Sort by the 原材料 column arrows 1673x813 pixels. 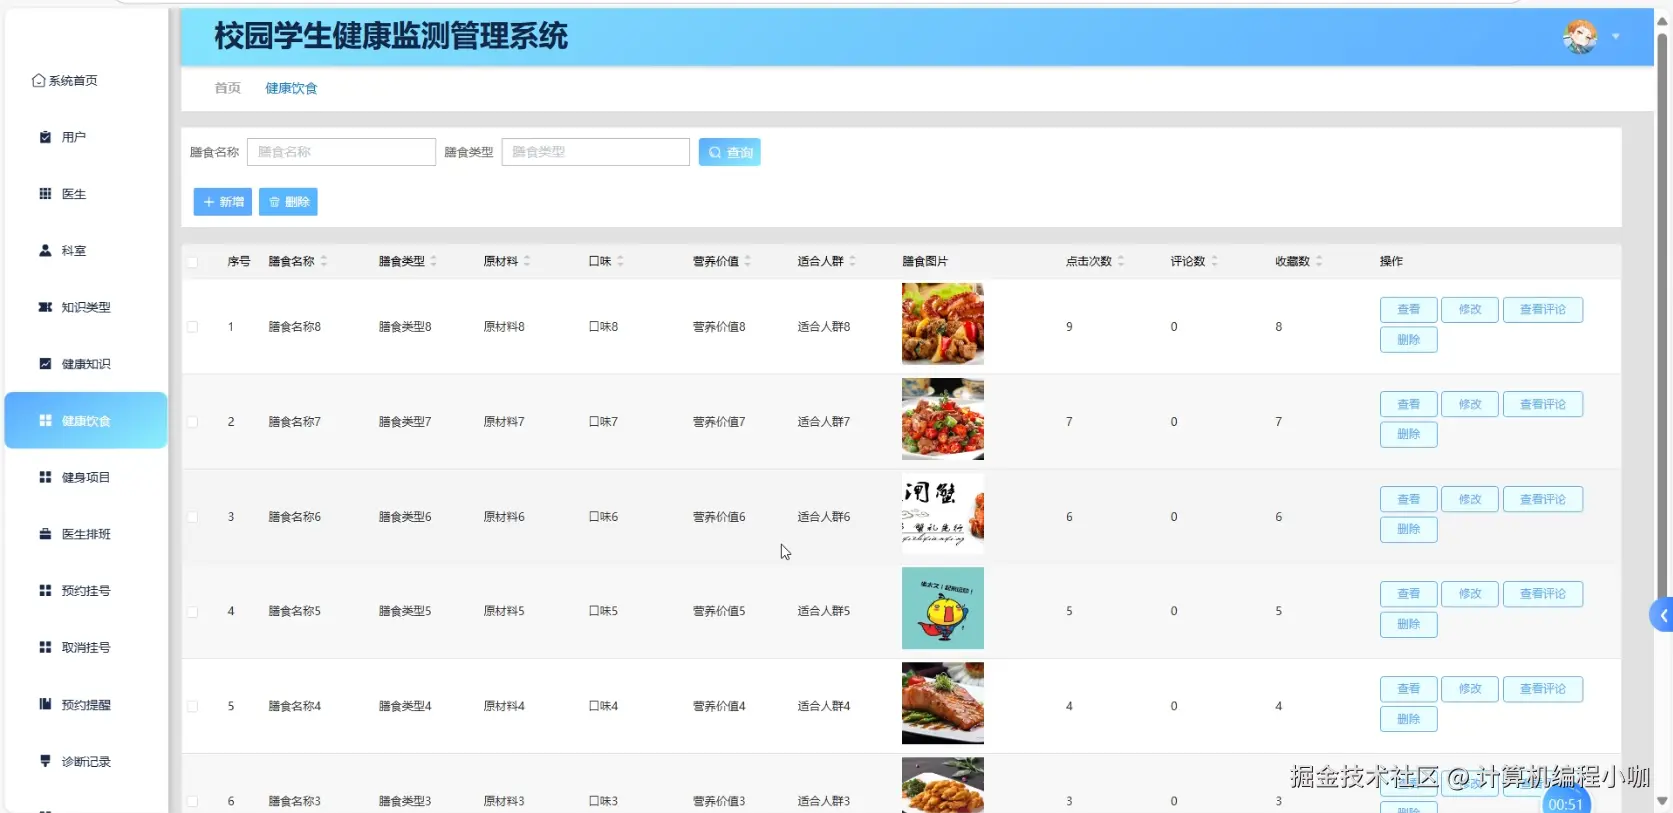click(527, 261)
